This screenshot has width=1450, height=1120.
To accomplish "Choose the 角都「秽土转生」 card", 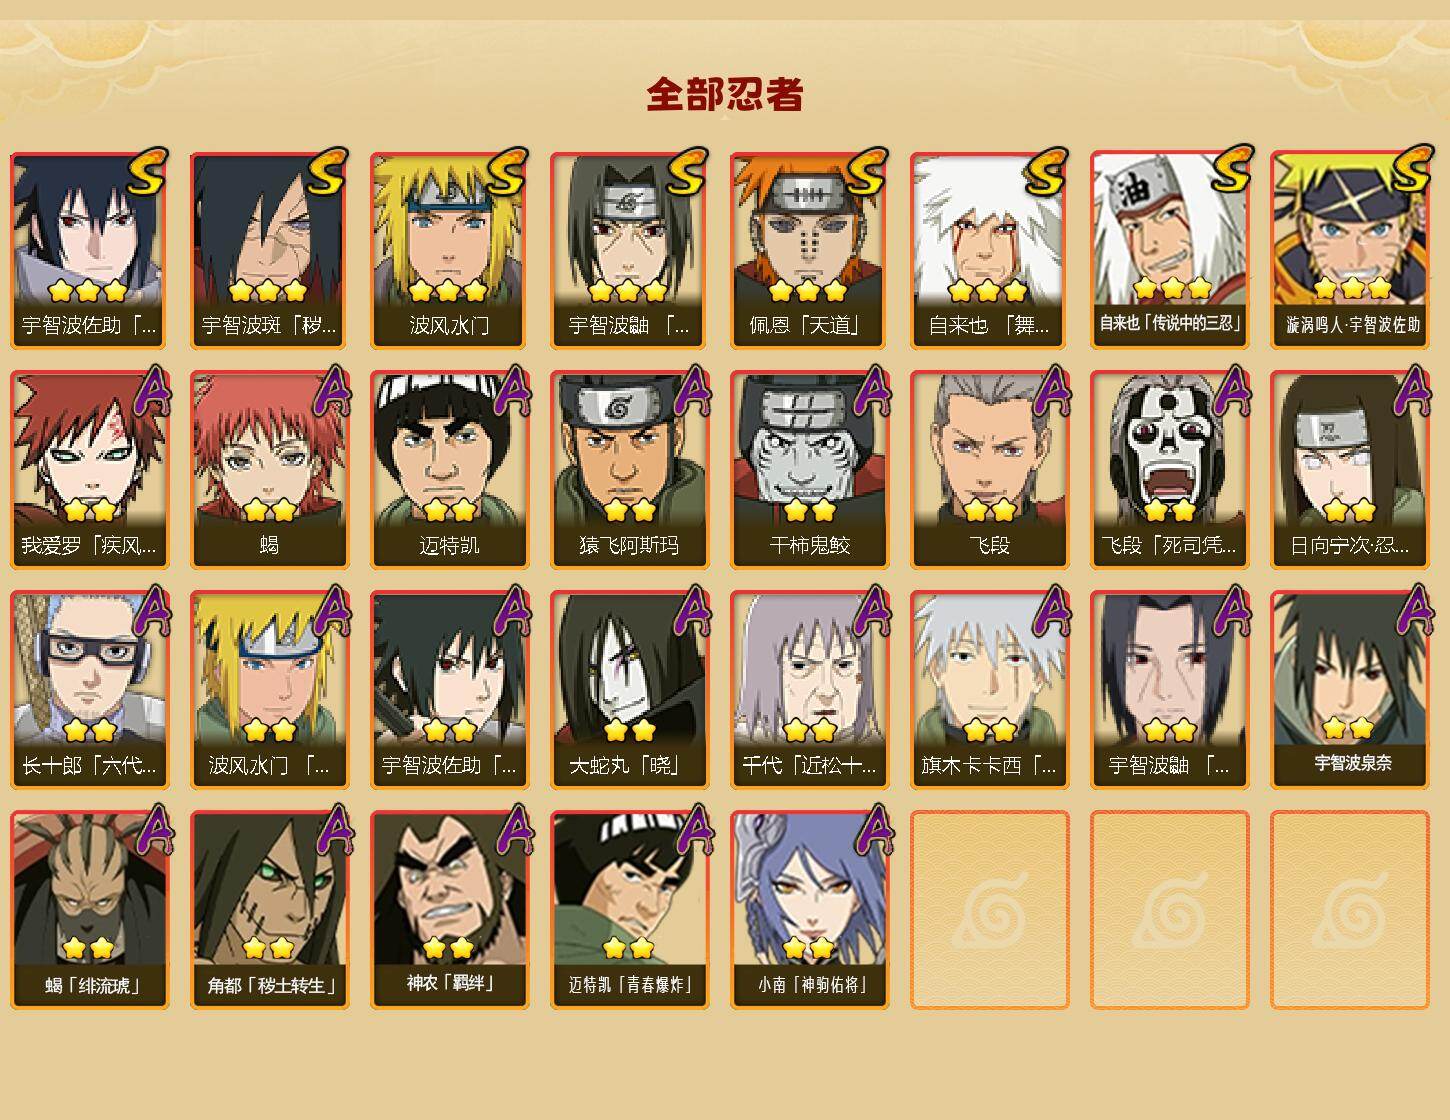I will (269, 910).
